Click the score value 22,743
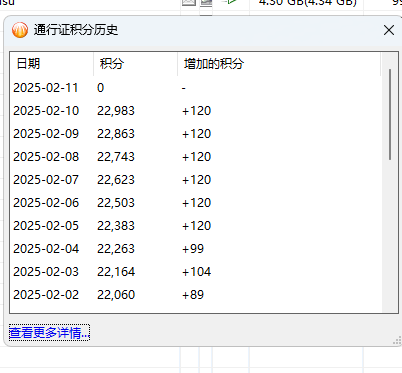Image resolution: width=402 pixels, height=373 pixels. coord(116,157)
